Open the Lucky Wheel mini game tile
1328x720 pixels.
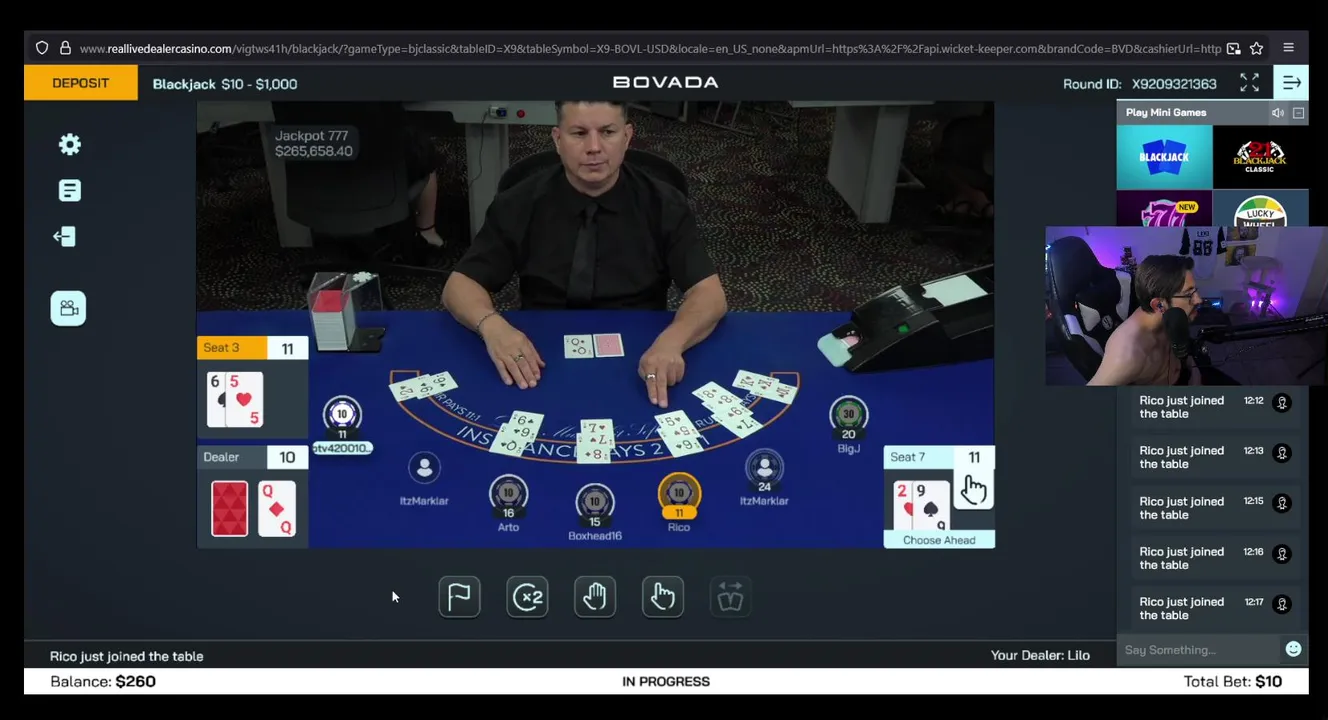(x=1260, y=210)
